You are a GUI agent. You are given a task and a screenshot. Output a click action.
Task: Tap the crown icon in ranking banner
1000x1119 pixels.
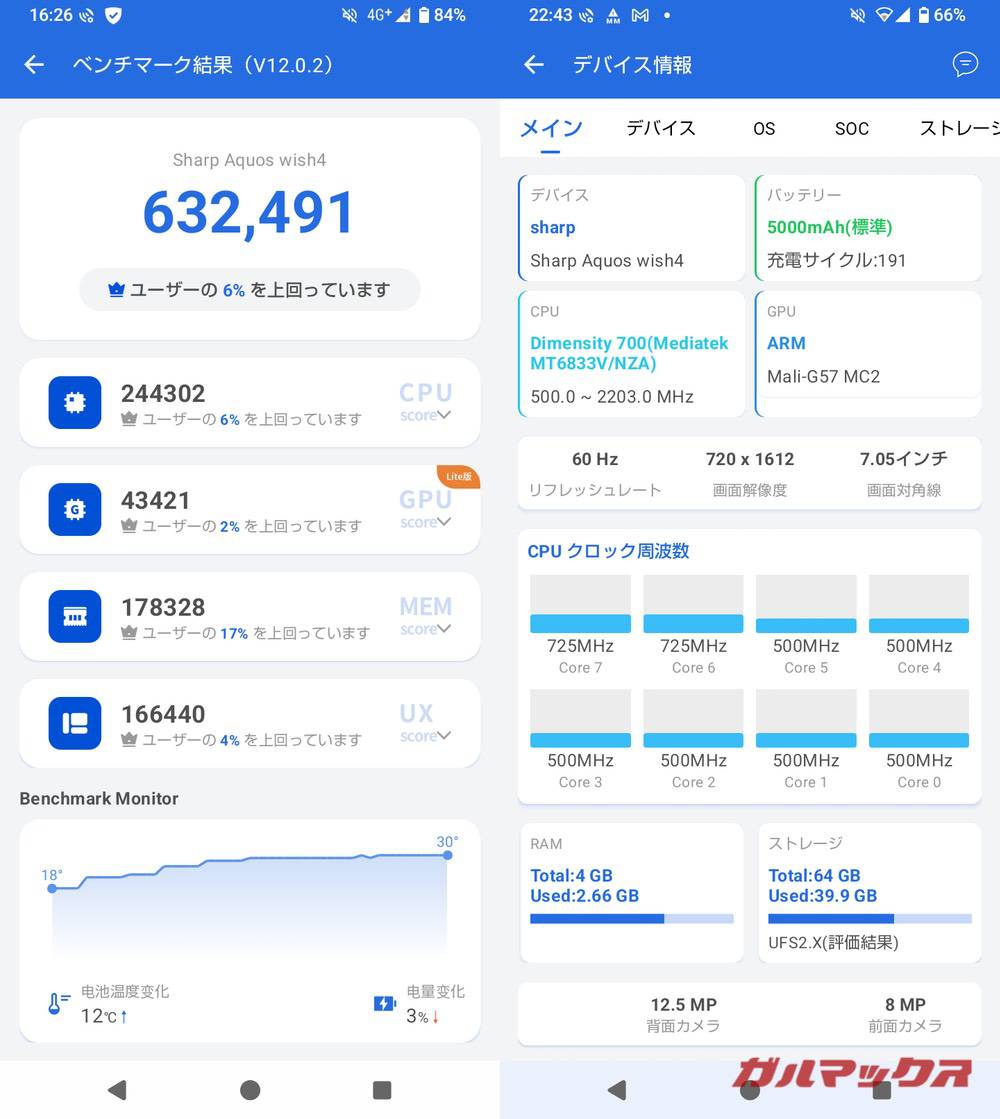(x=116, y=290)
